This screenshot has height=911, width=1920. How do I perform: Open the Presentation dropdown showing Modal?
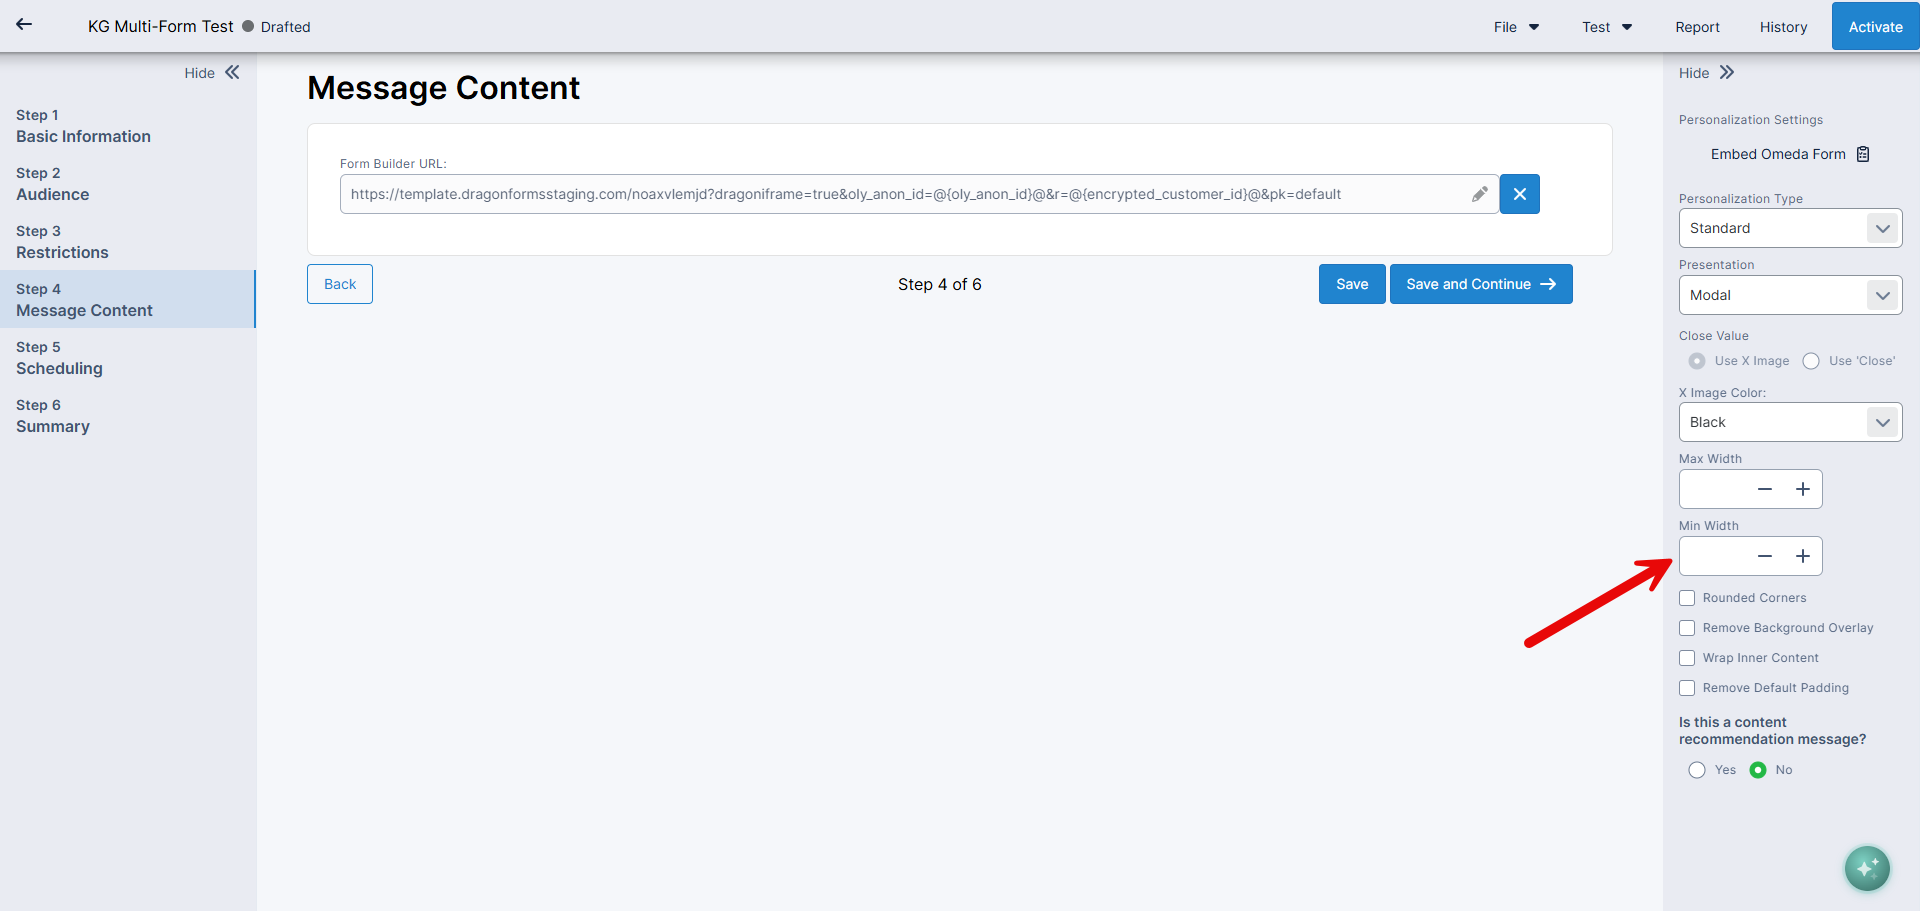pos(1790,295)
